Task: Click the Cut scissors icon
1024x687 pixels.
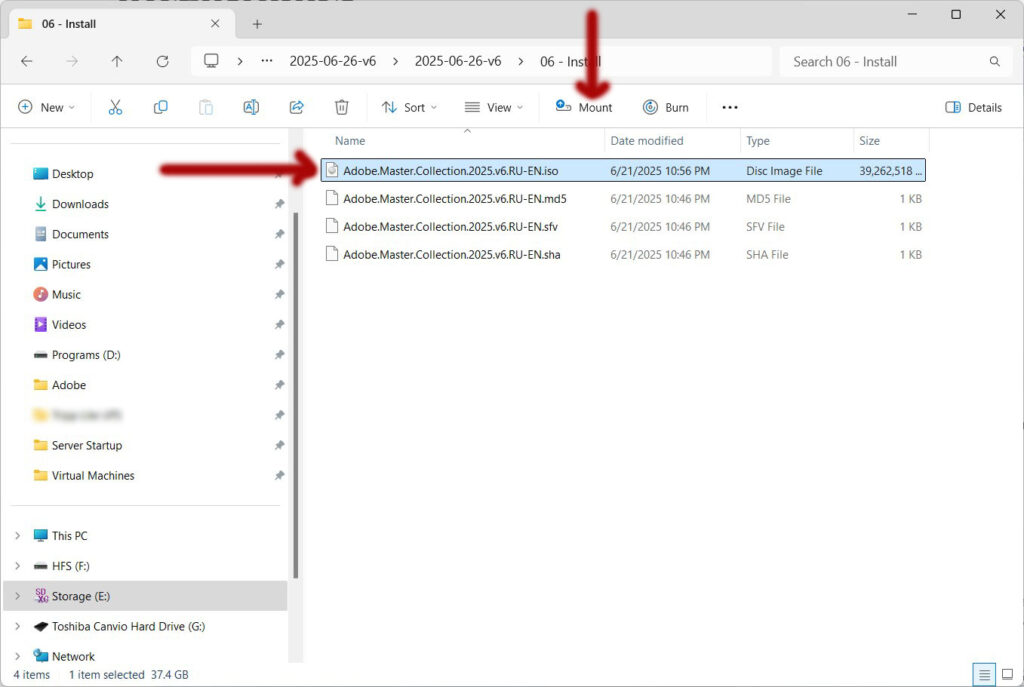Action: [115, 107]
